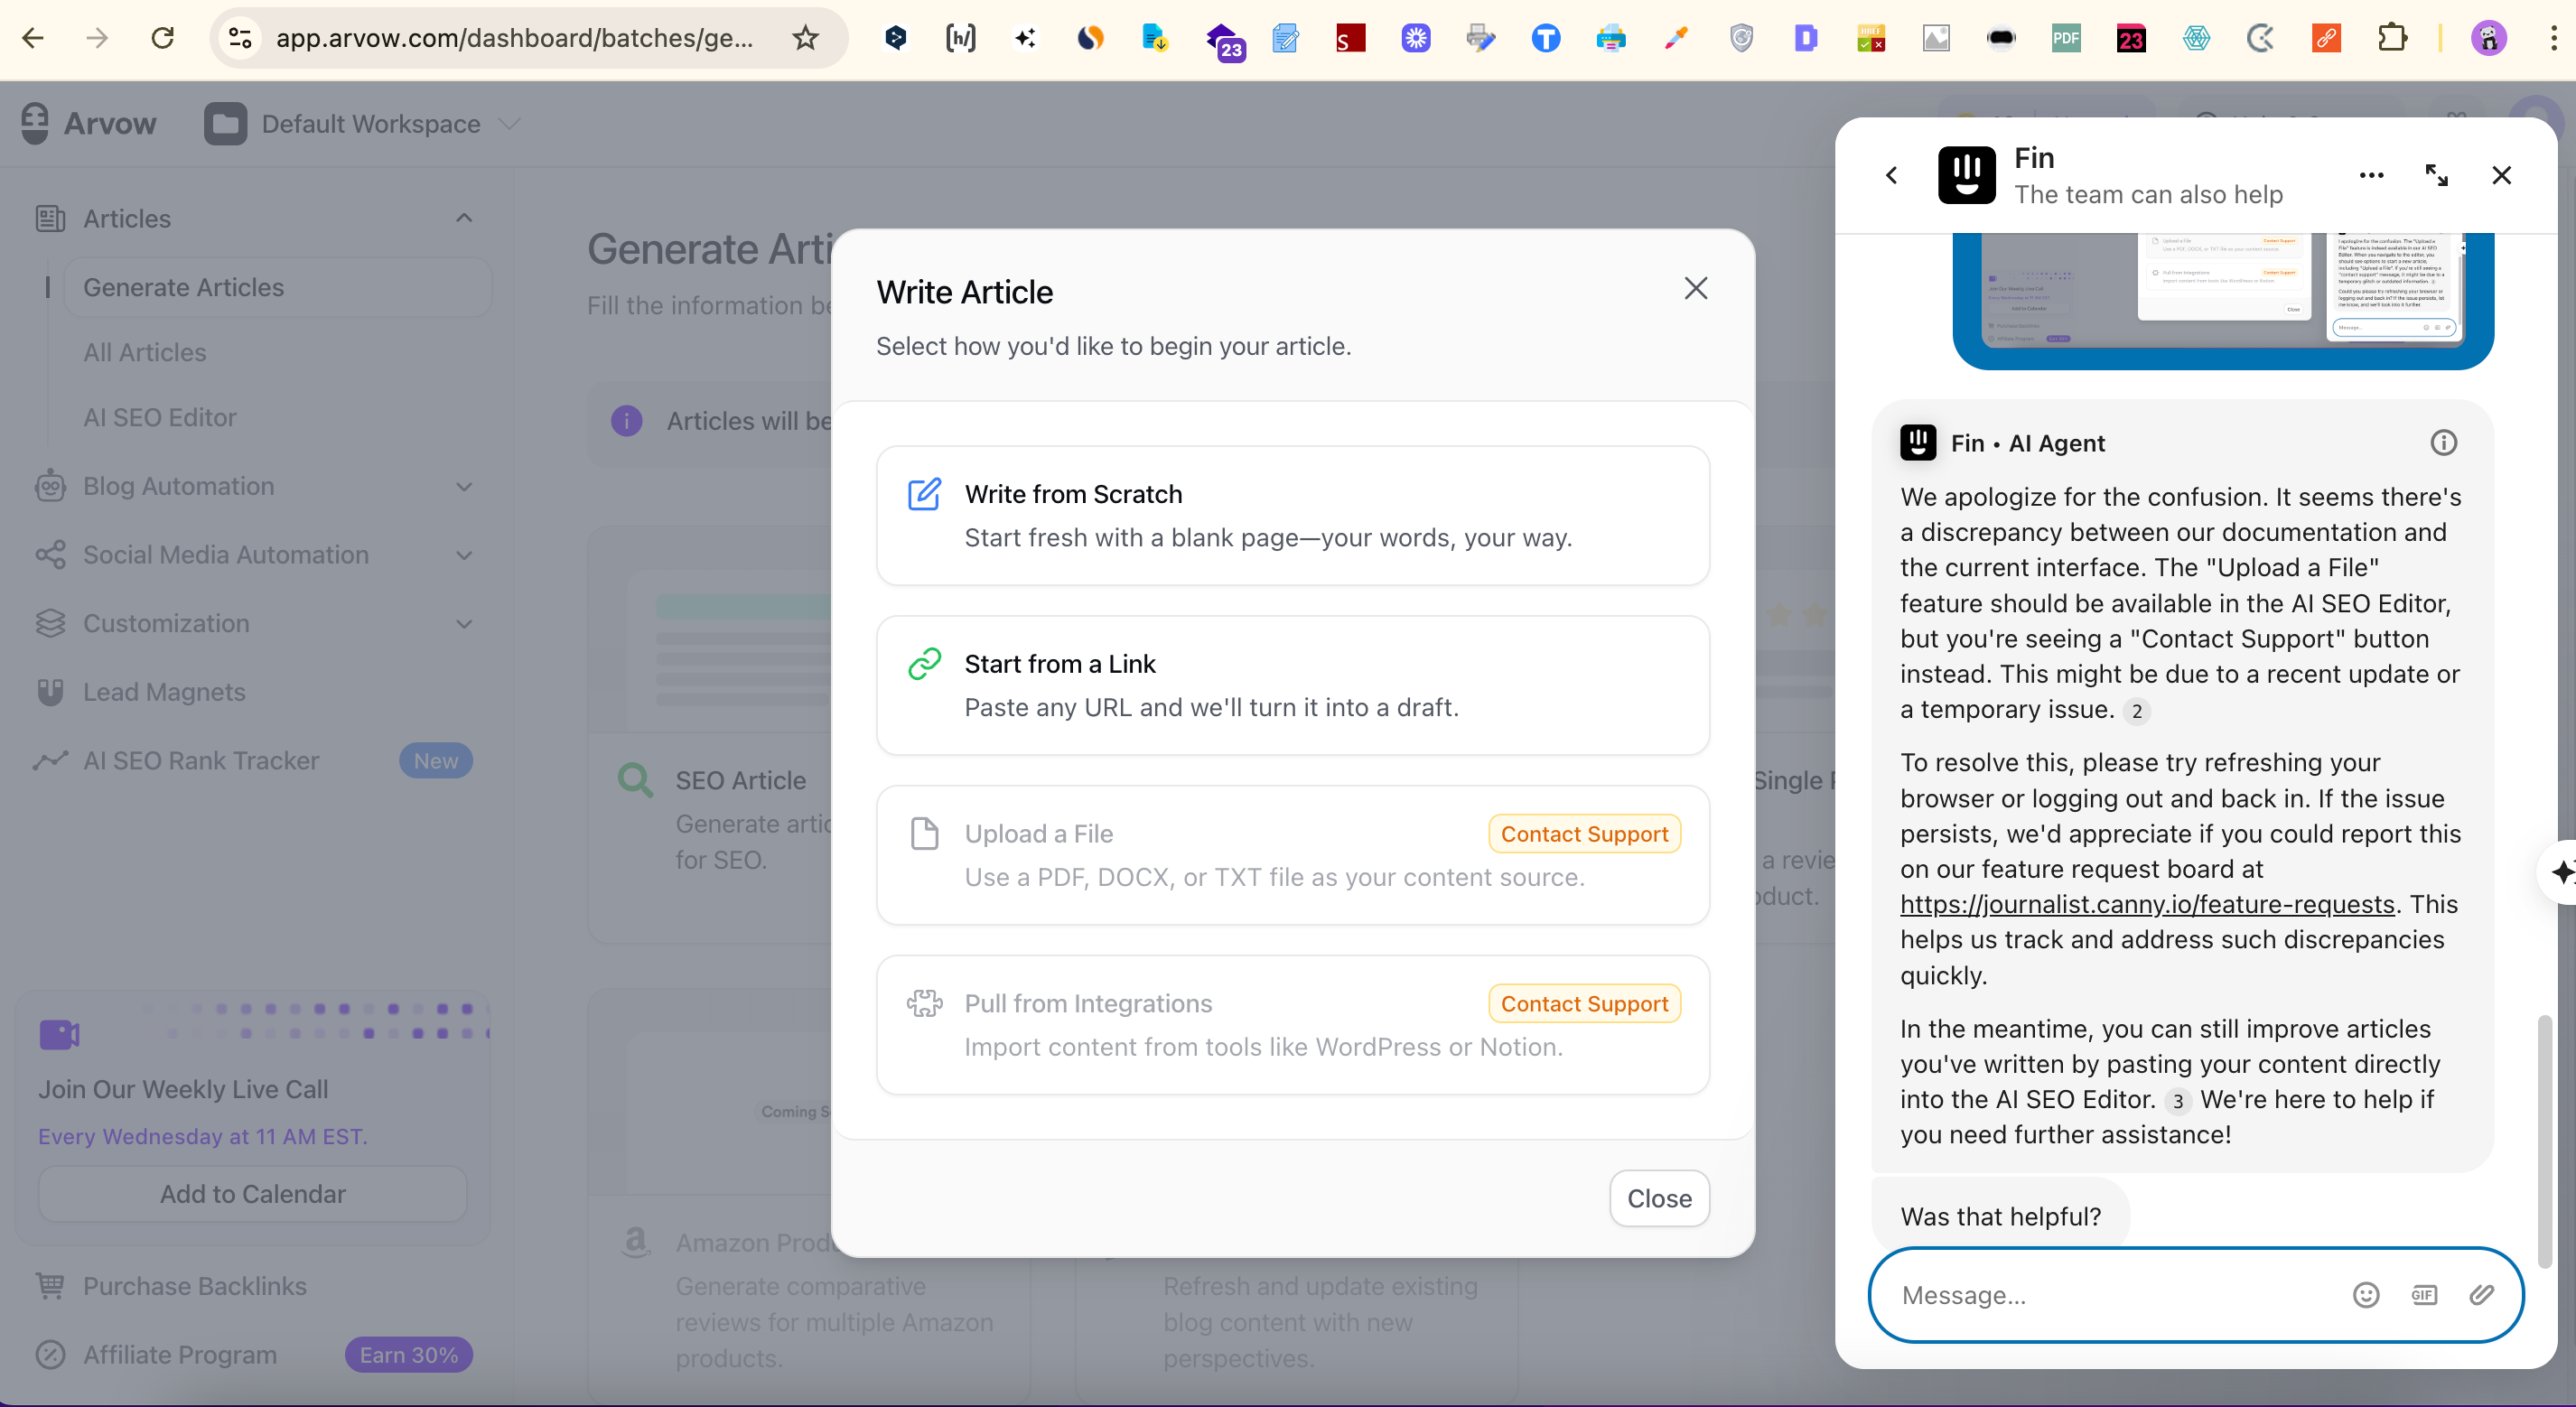Close the Fin chat panel
This screenshot has width=2576, height=1407.
2501,176
